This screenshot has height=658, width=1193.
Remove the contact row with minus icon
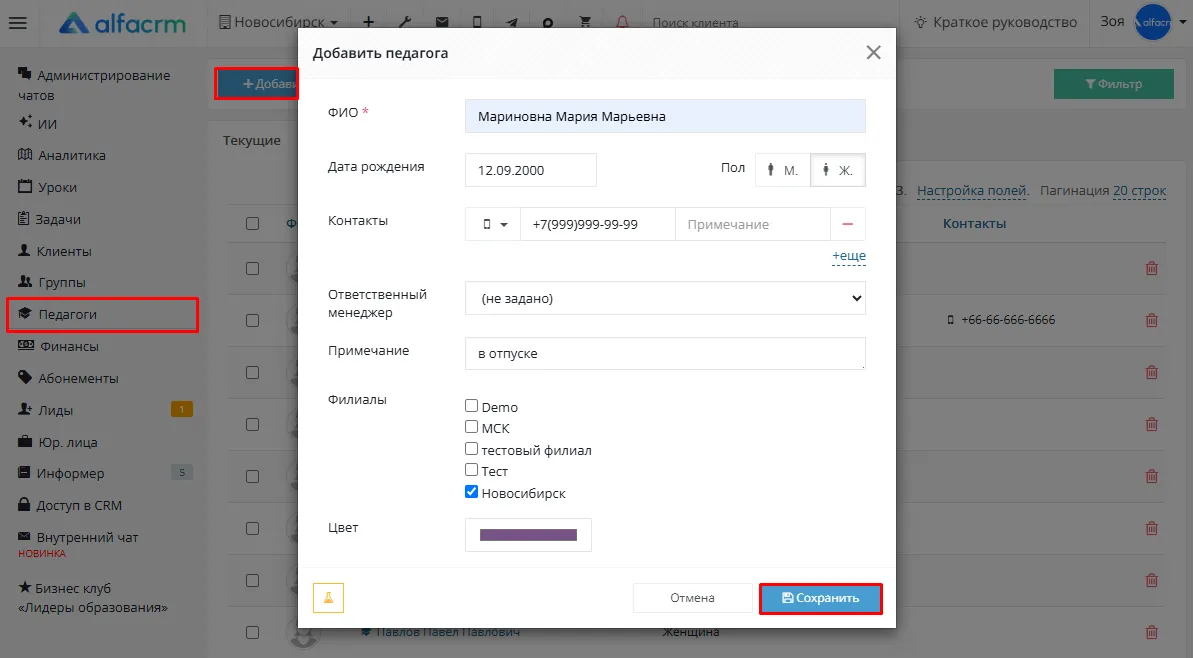click(x=848, y=224)
